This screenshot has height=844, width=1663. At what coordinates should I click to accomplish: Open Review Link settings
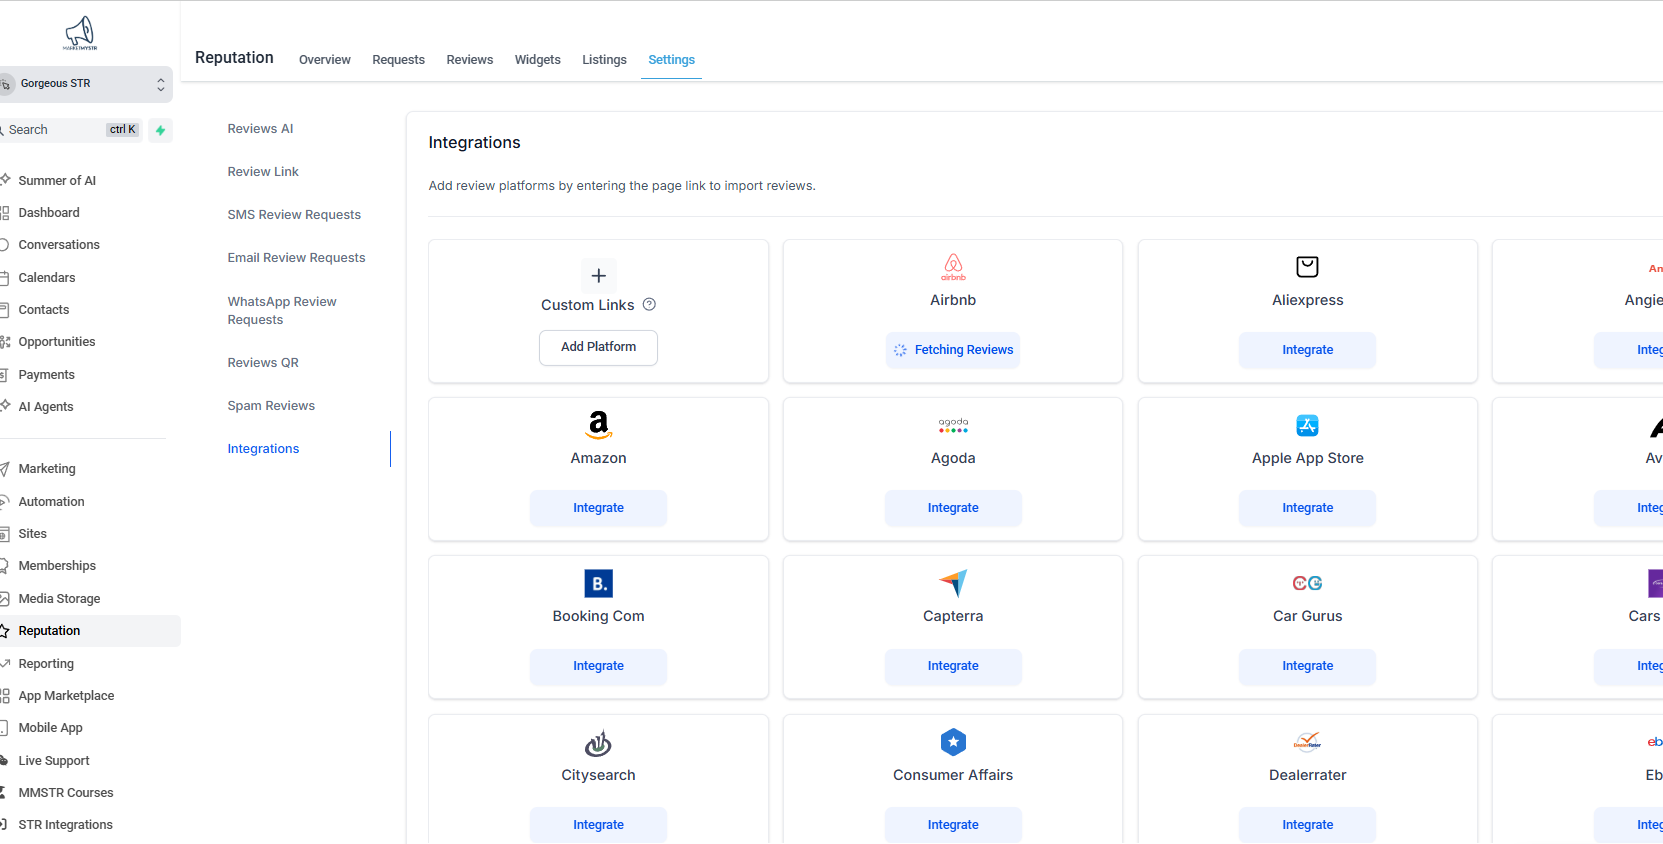pyautogui.click(x=263, y=172)
